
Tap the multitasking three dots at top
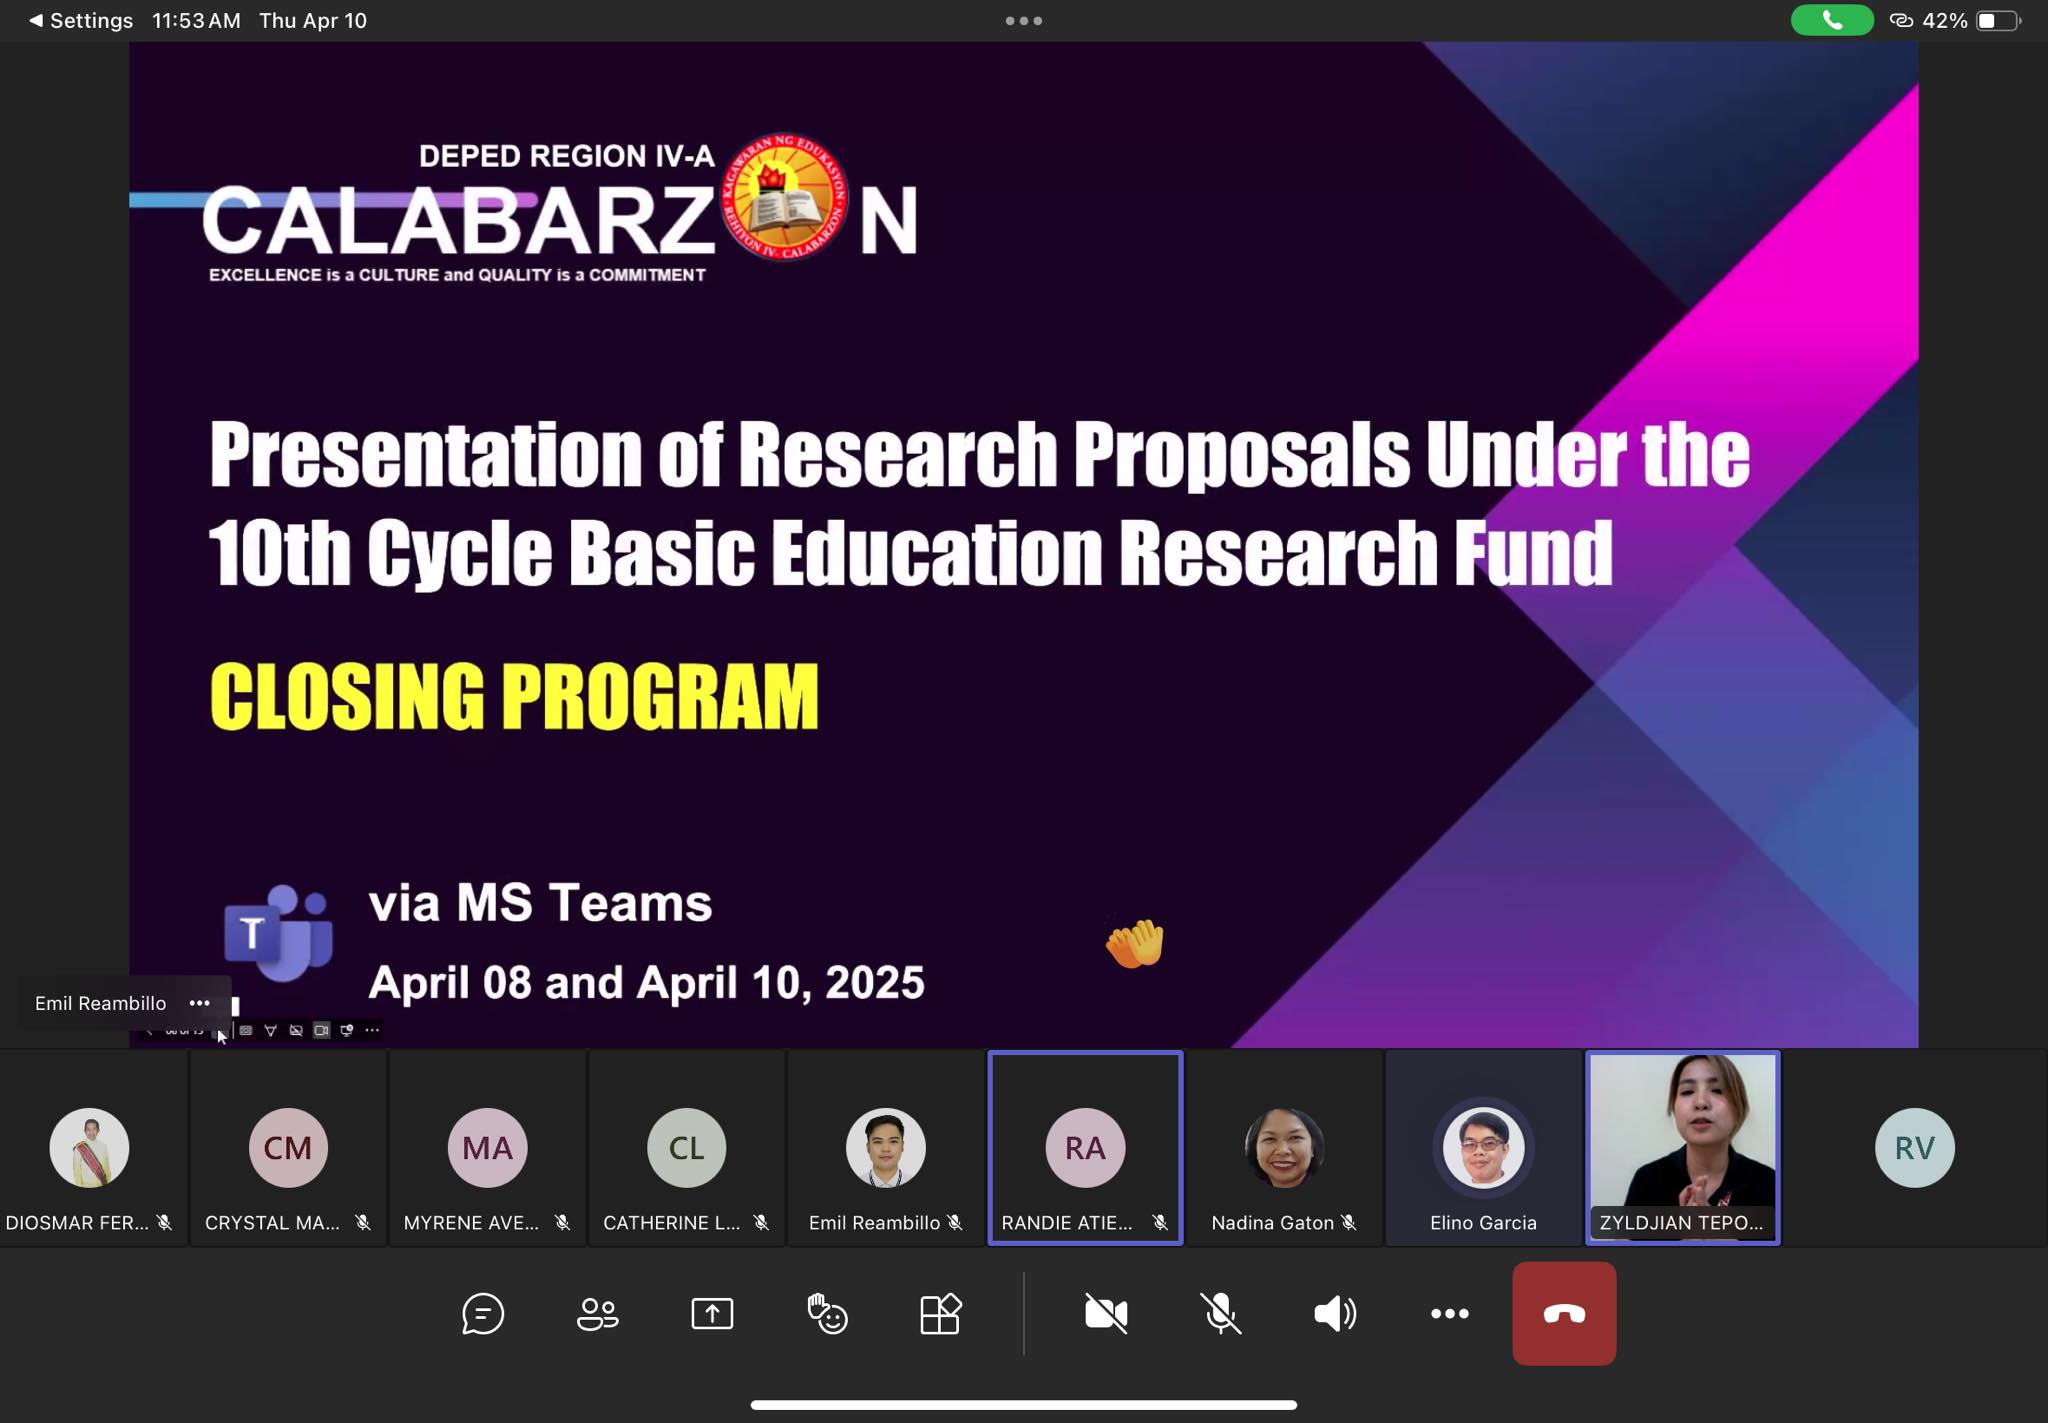(x=1024, y=20)
